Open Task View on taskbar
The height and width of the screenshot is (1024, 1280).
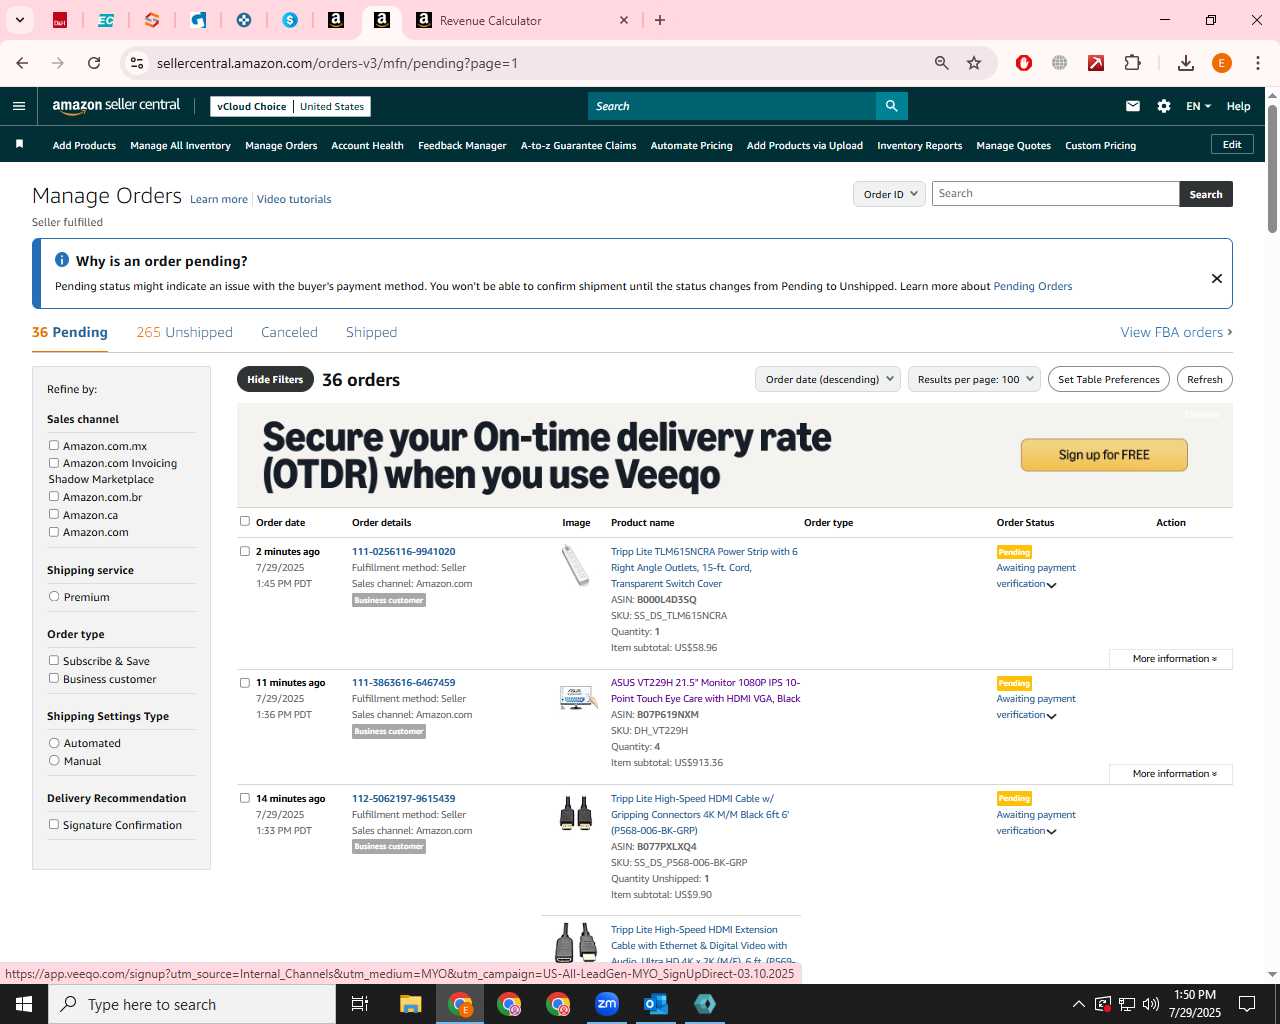click(x=360, y=1004)
